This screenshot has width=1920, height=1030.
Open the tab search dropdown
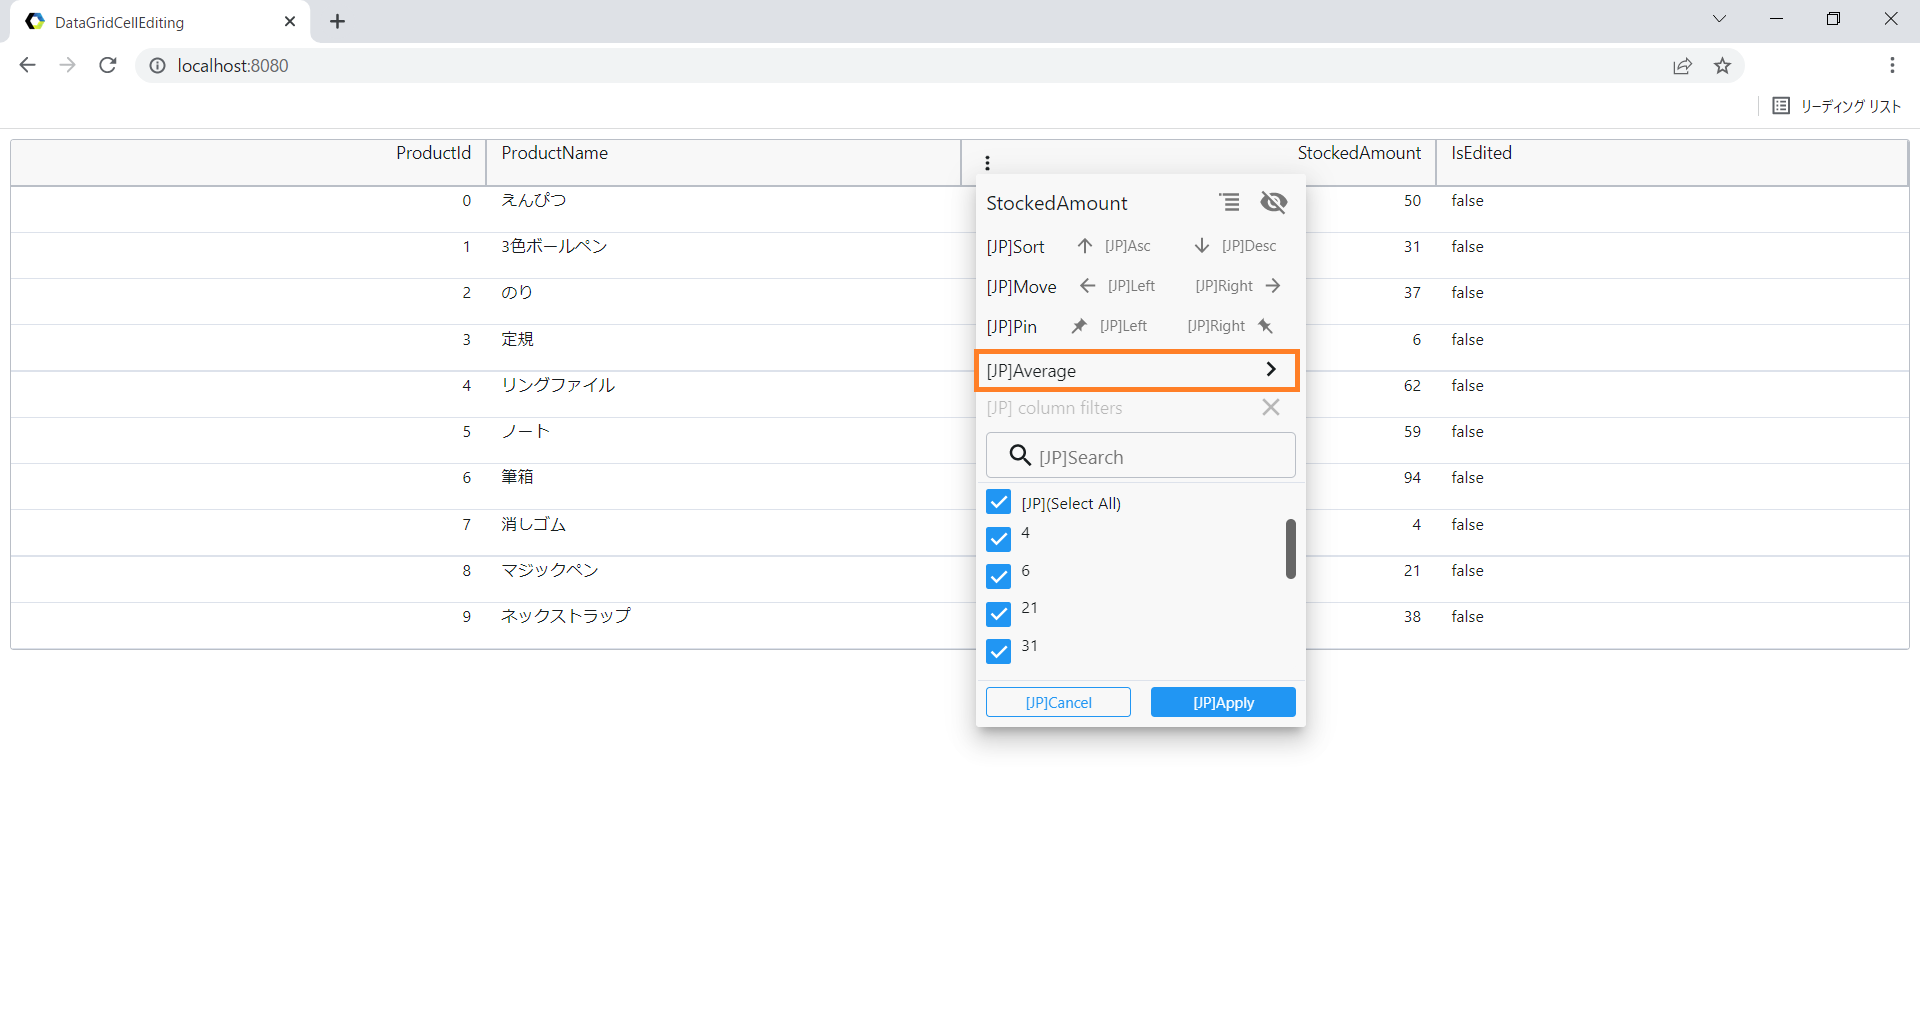[x=1719, y=19]
